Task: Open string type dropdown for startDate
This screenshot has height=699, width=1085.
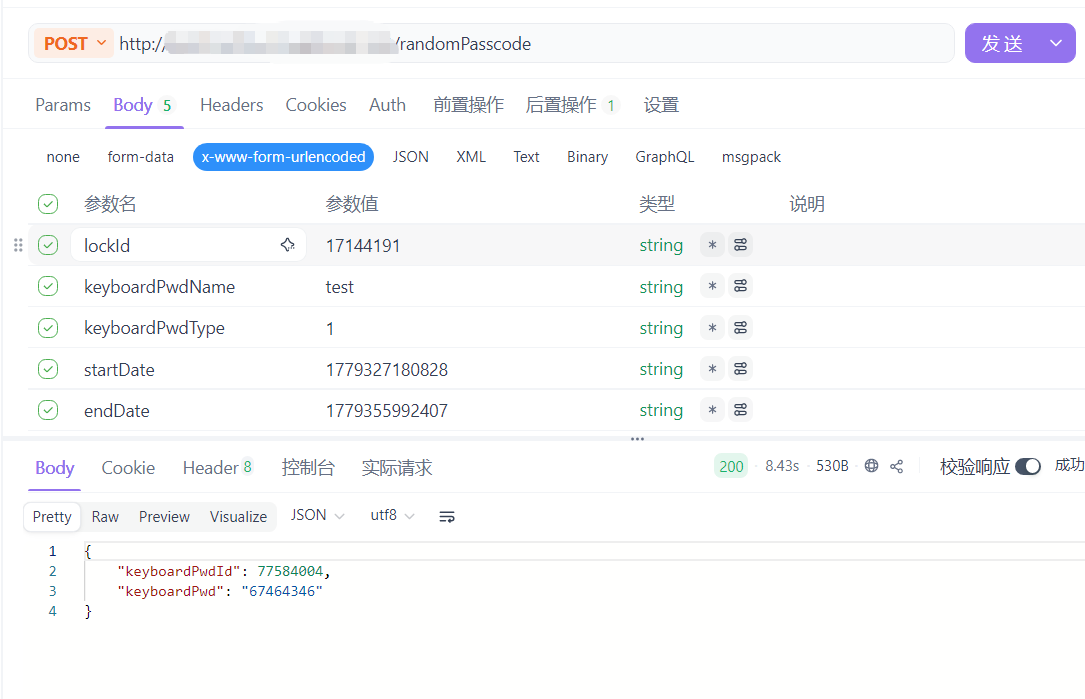Action: 661,369
